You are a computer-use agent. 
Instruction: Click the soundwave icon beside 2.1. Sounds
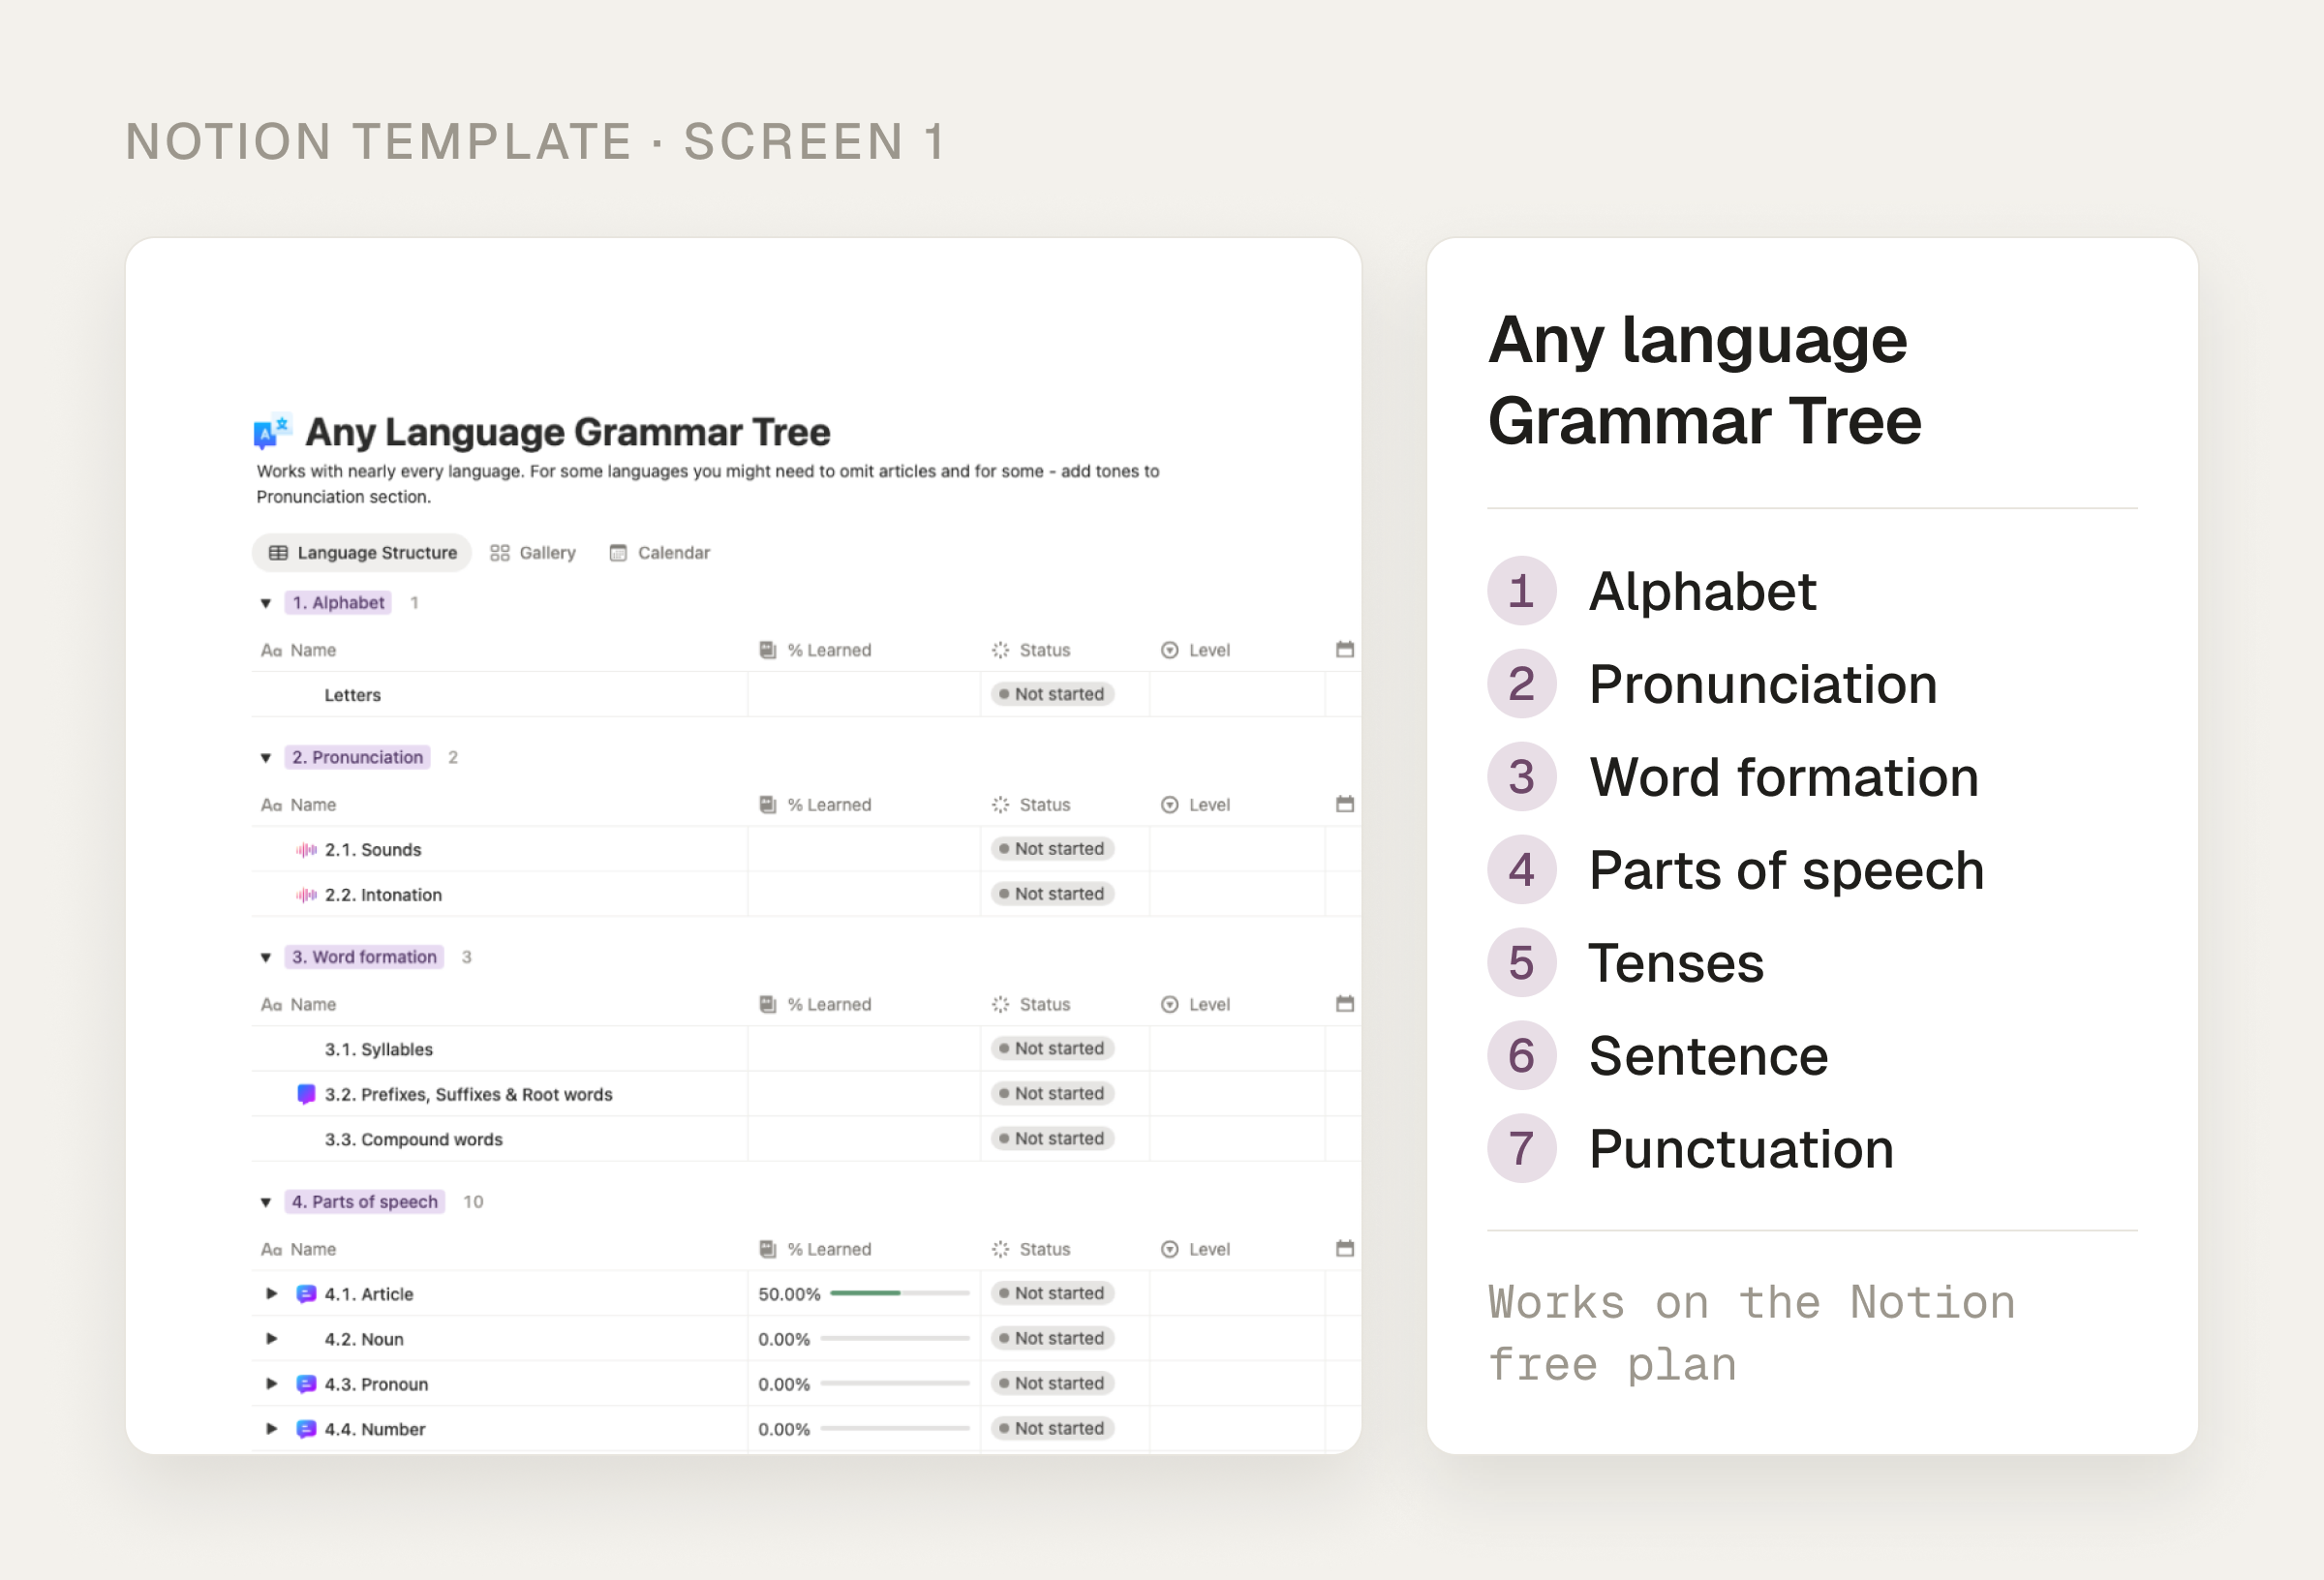tap(306, 850)
